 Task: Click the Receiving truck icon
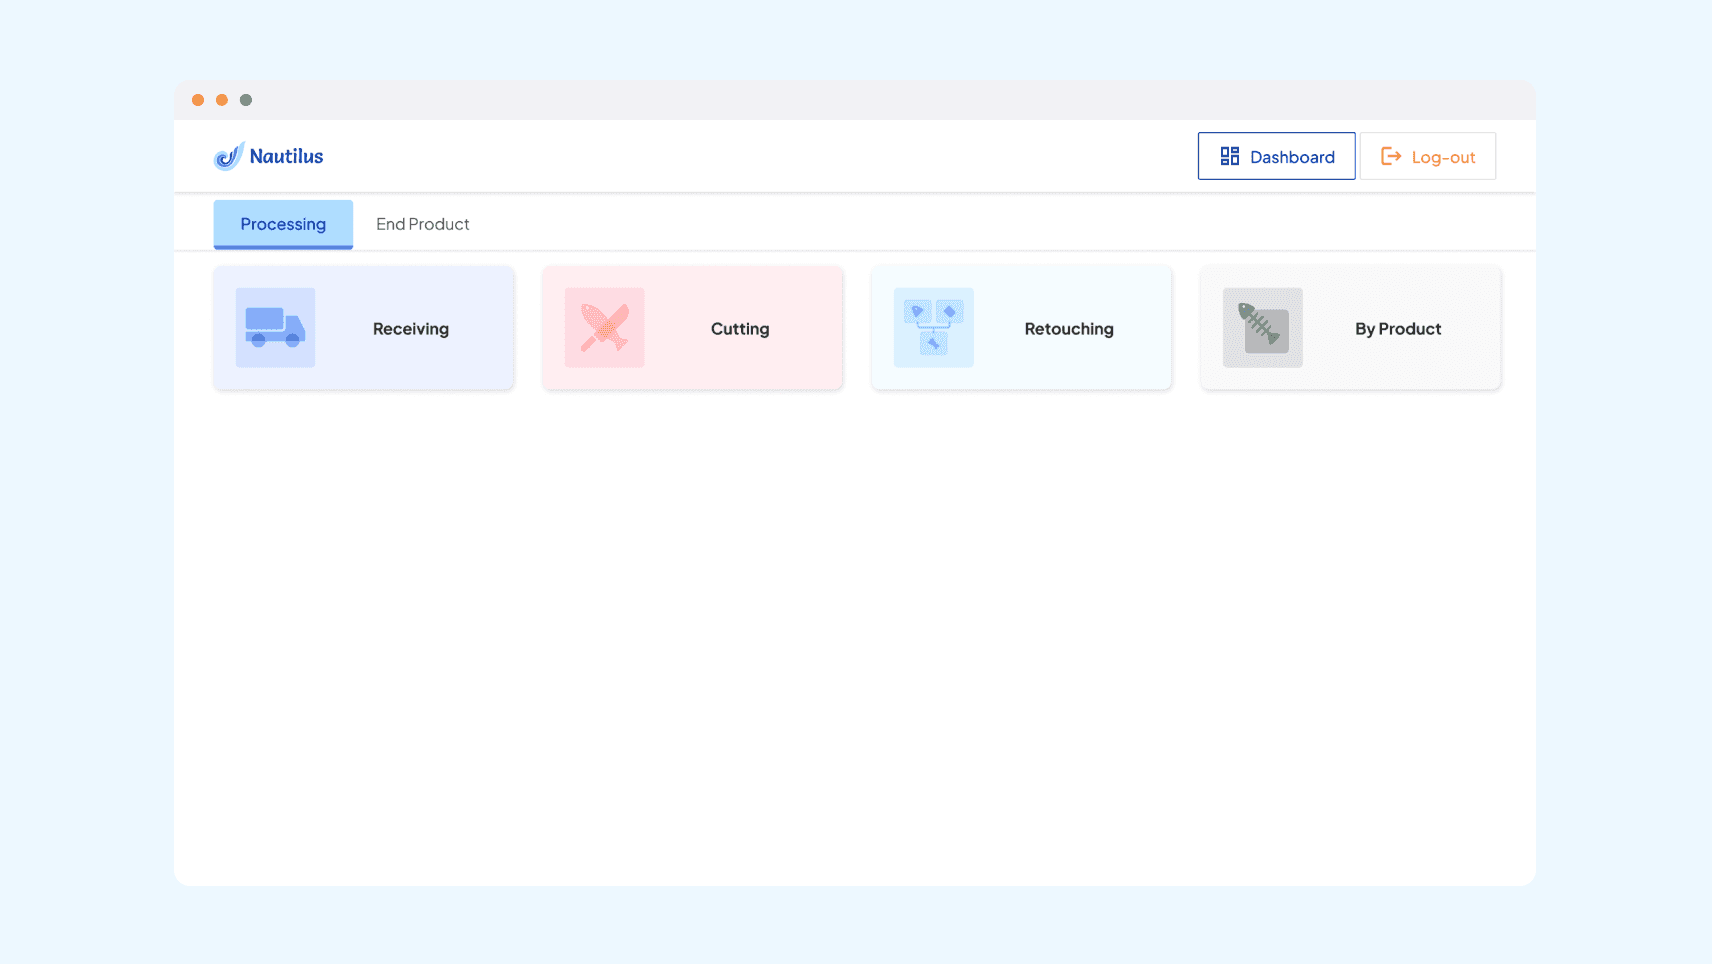coord(275,328)
